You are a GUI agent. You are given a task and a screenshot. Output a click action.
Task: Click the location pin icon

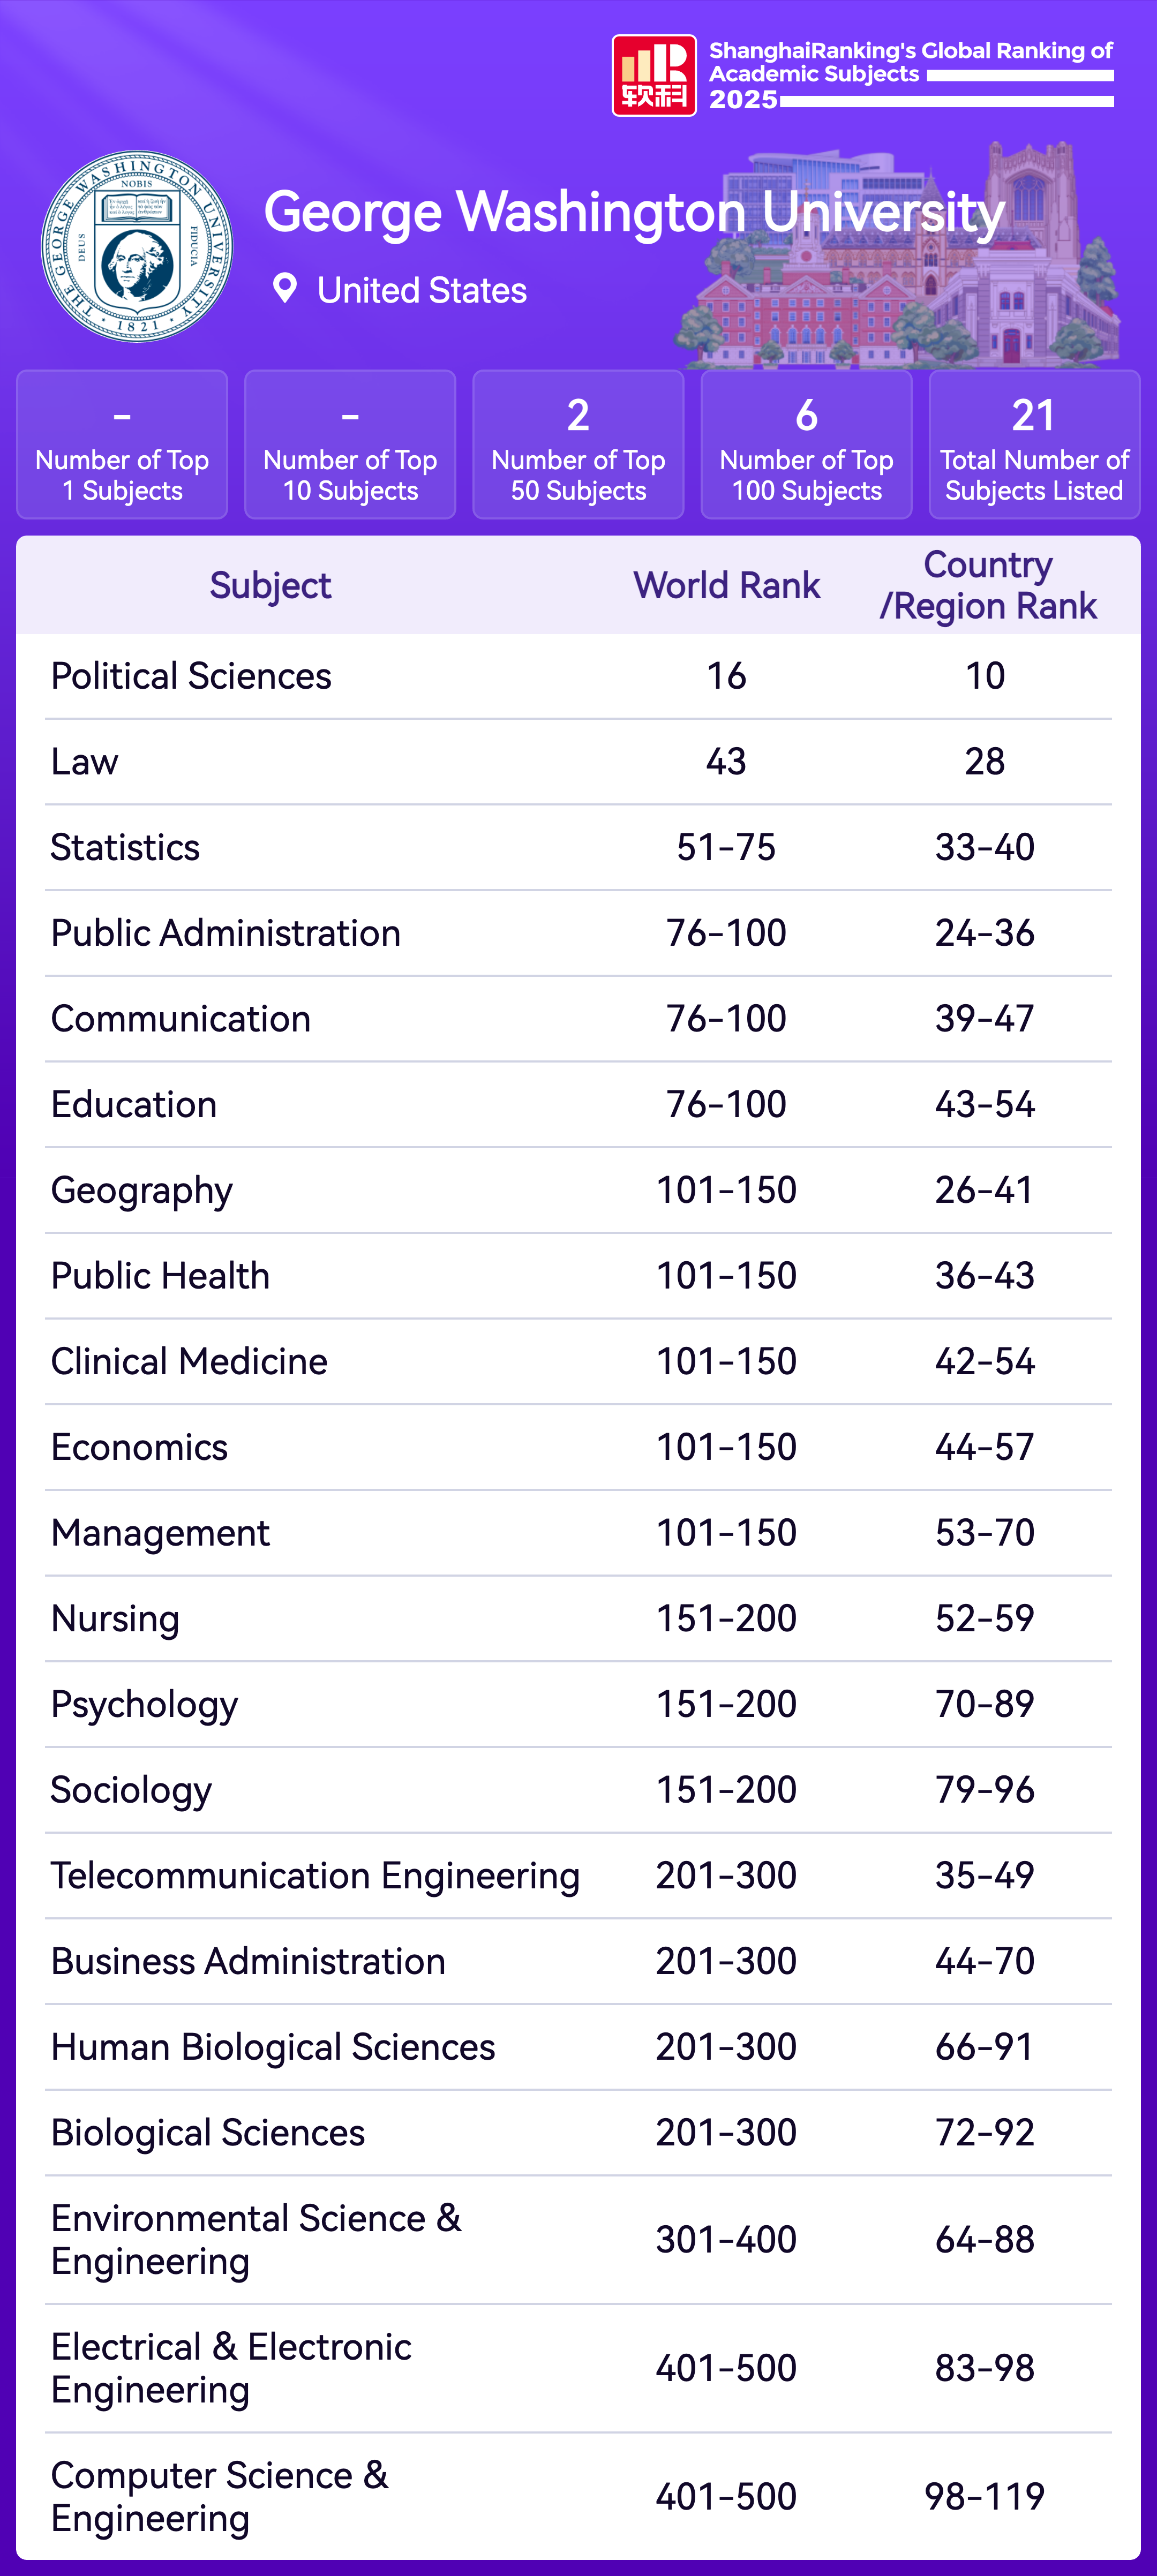pyautogui.click(x=285, y=289)
